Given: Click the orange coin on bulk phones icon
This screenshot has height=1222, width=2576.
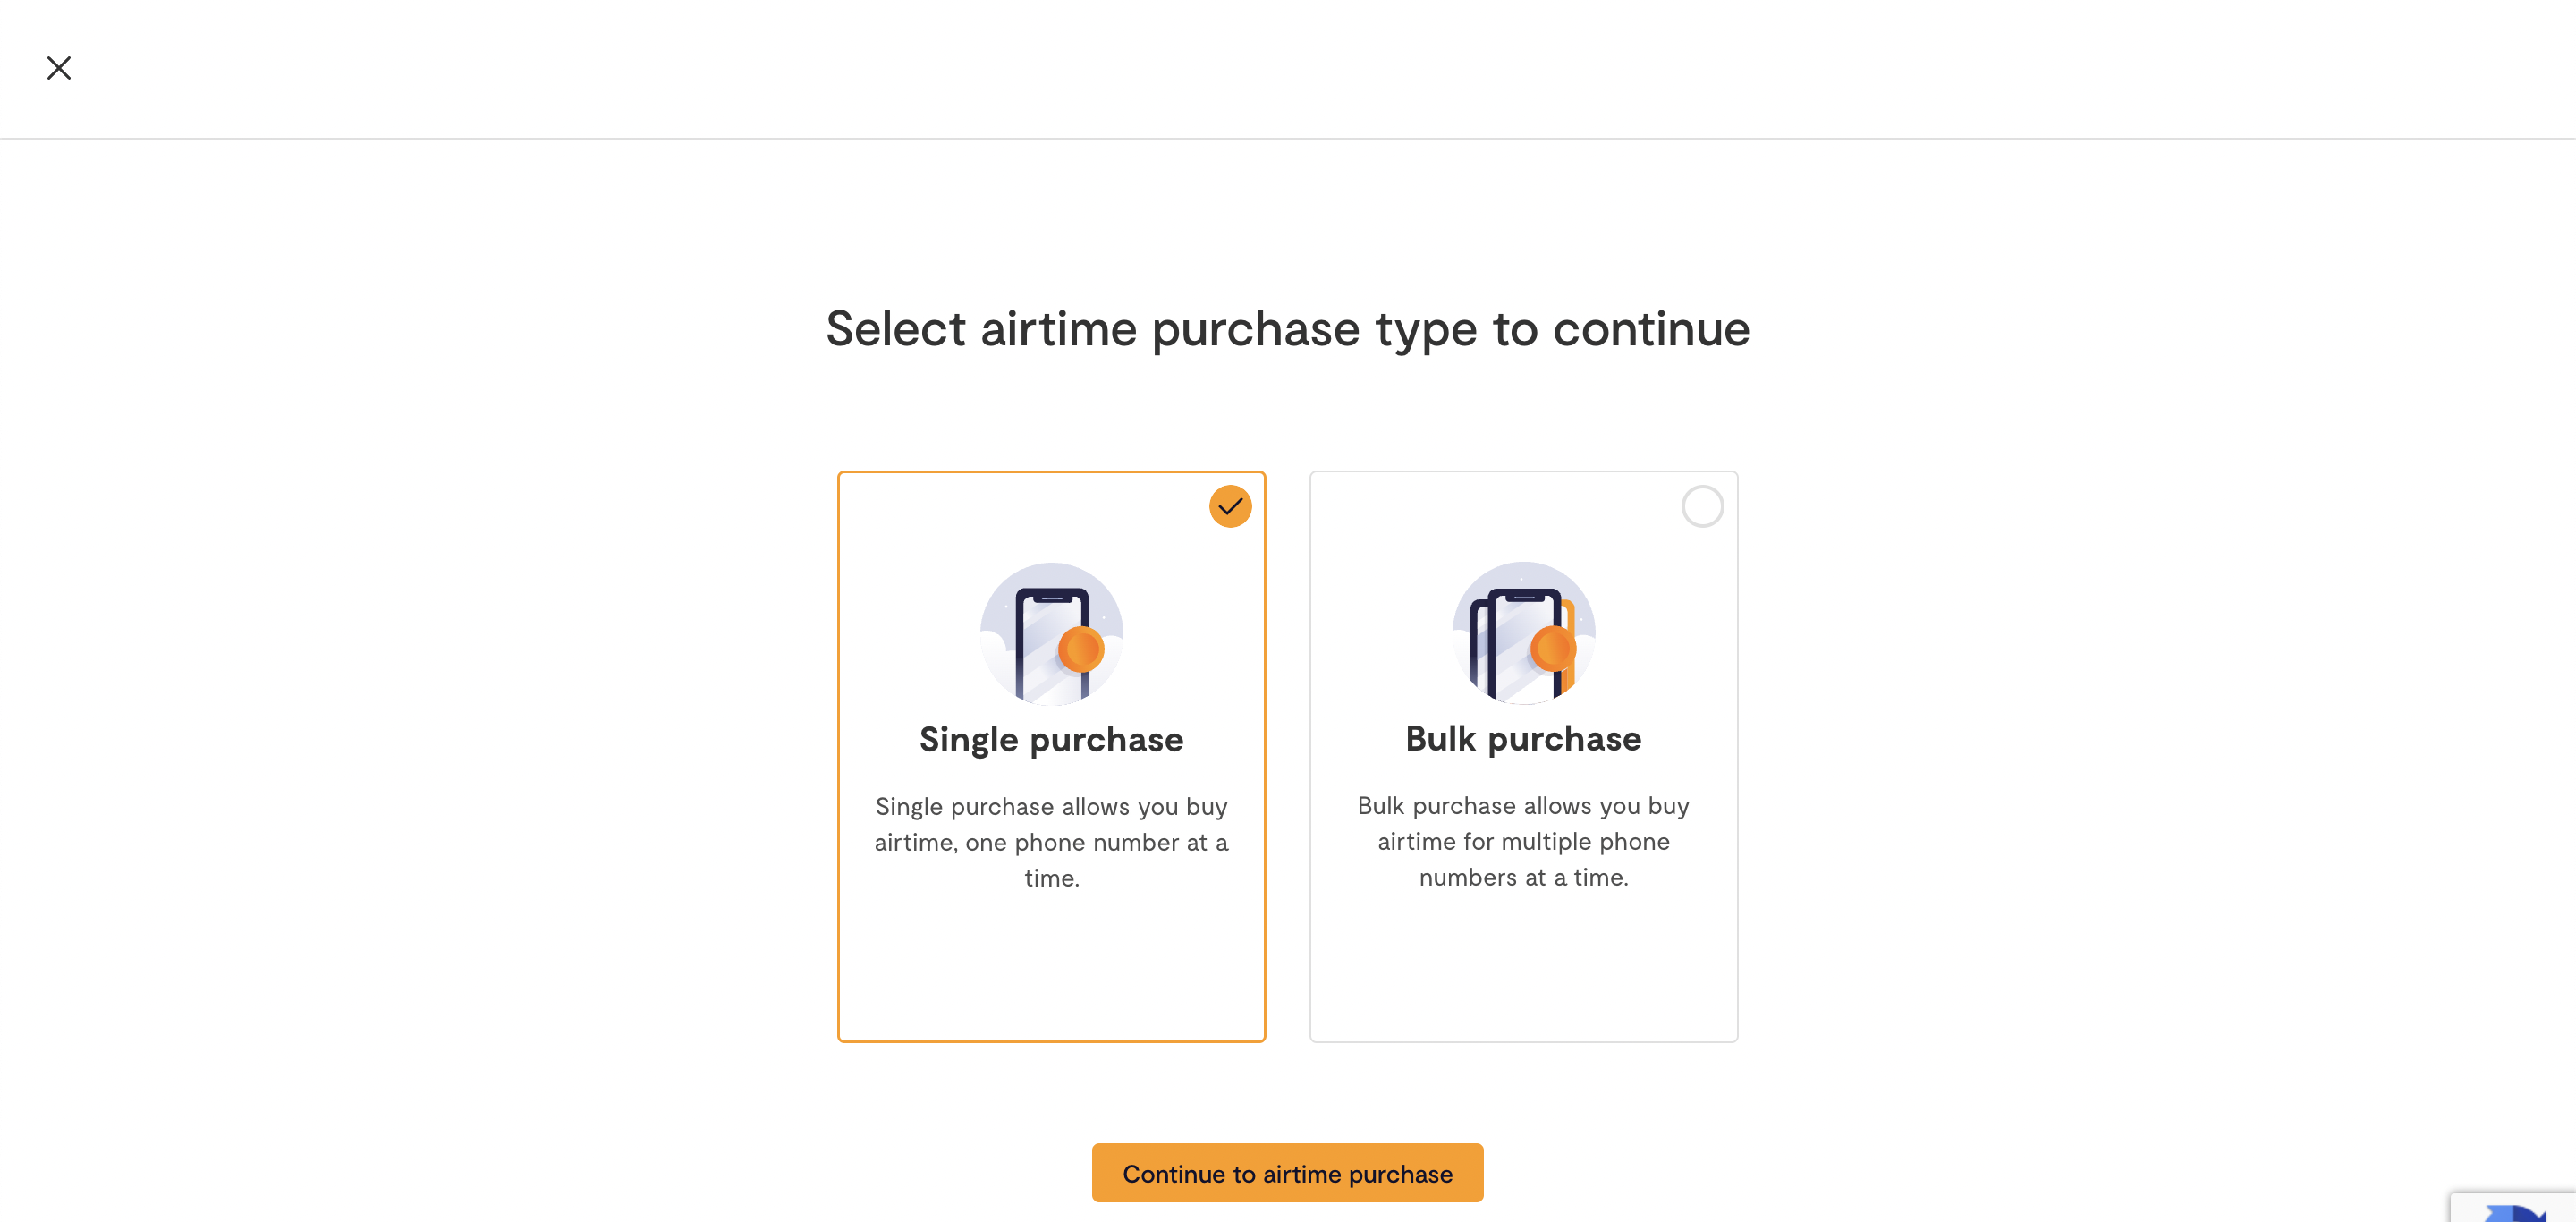Looking at the screenshot, I should pos(1553,649).
